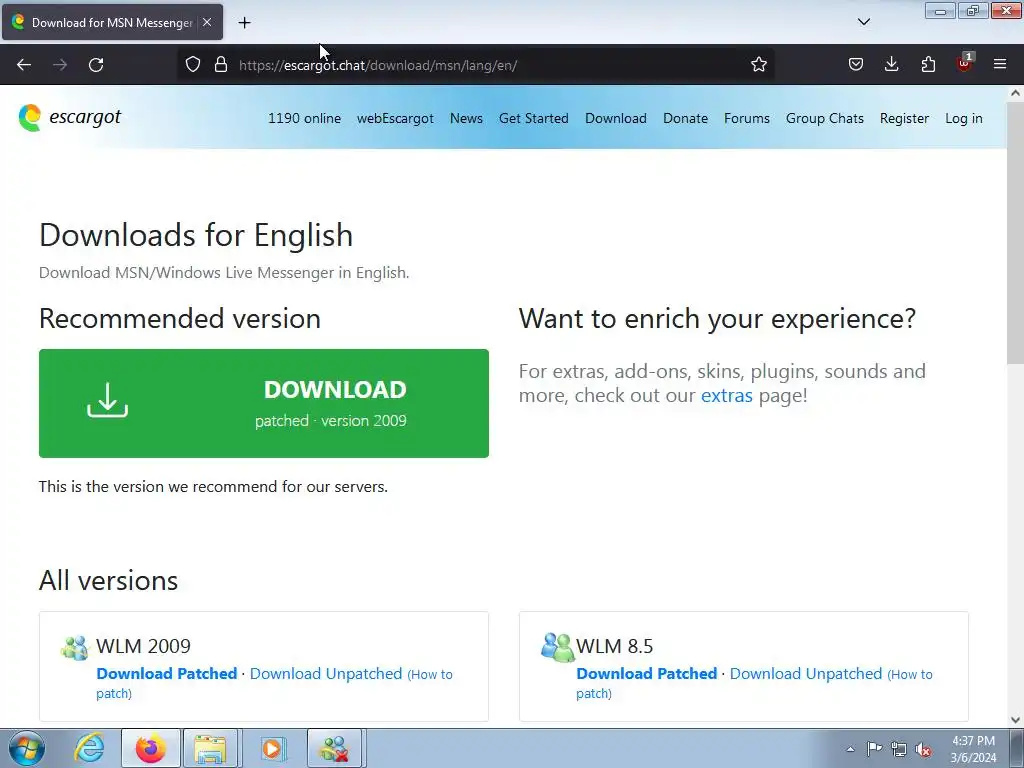Open the 1190 online nav item
Screen dimensions: 1024x768
304,118
